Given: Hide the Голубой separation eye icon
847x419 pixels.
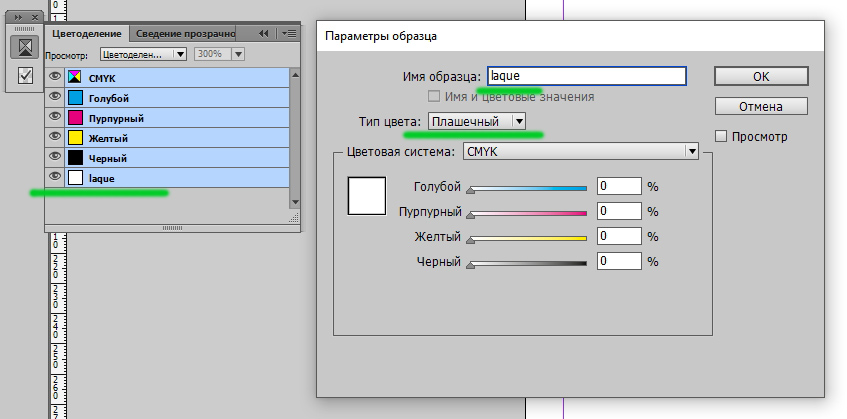Looking at the screenshot, I should coord(55,98).
